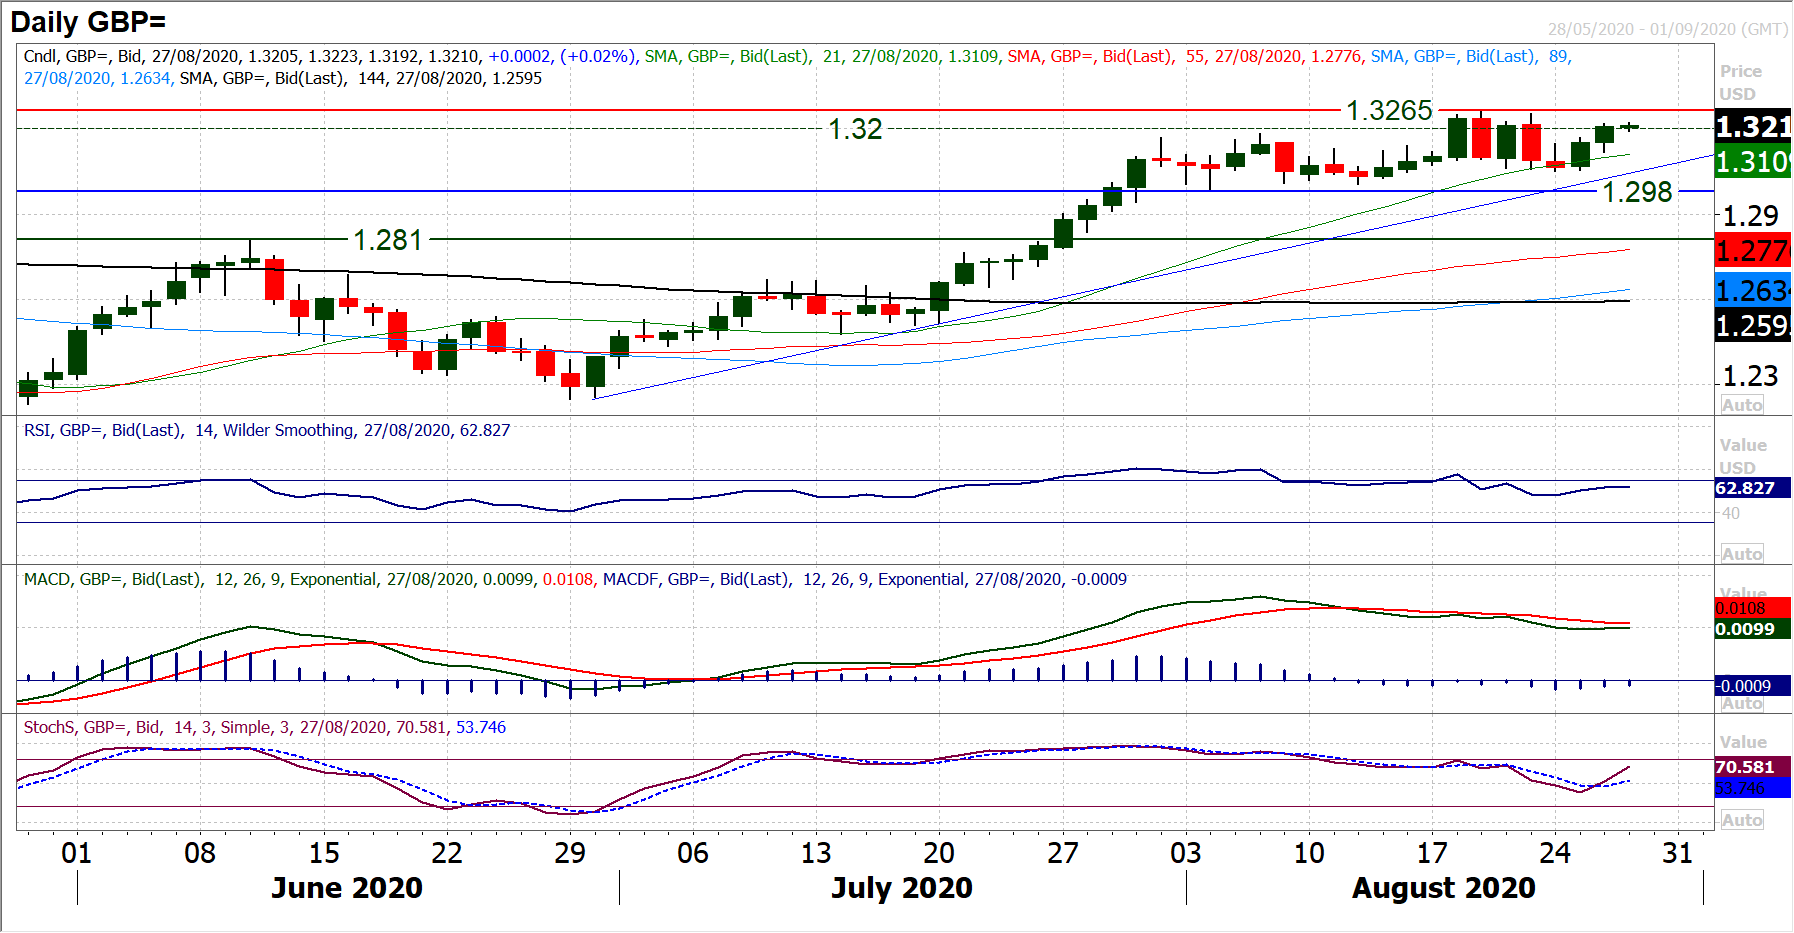Select the 1.298 support level label
Screen dimensions: 1794x933
(1637, 192)
